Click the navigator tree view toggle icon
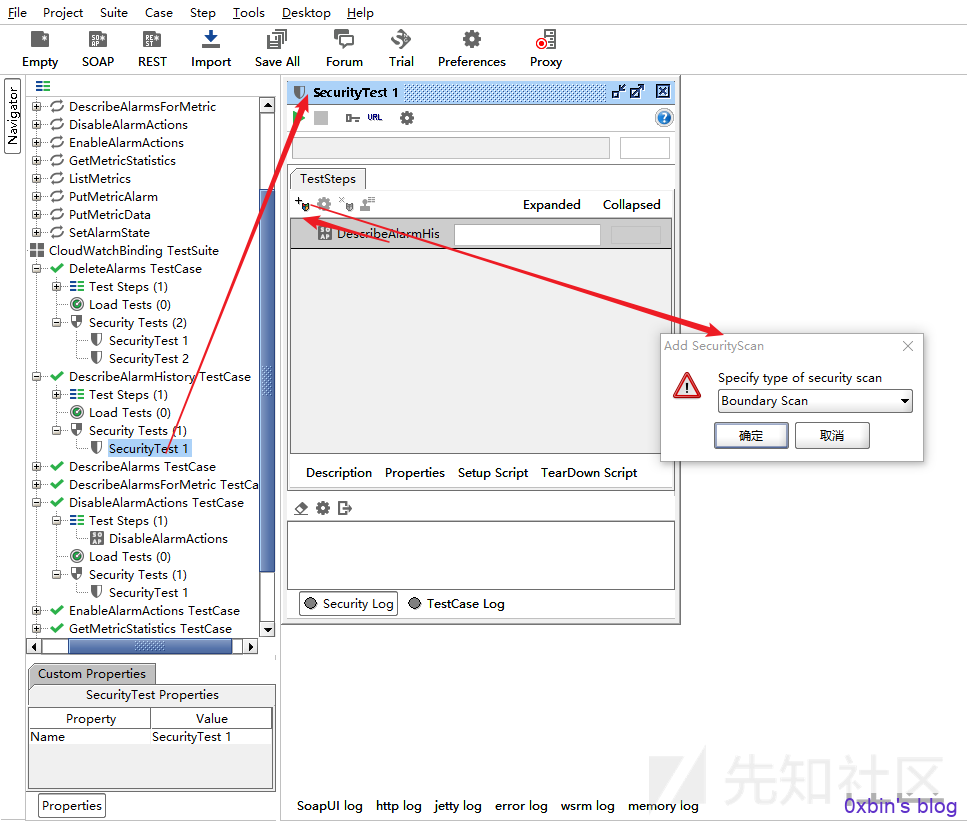The height and width of the screenshot is (821, 967). 43,86
